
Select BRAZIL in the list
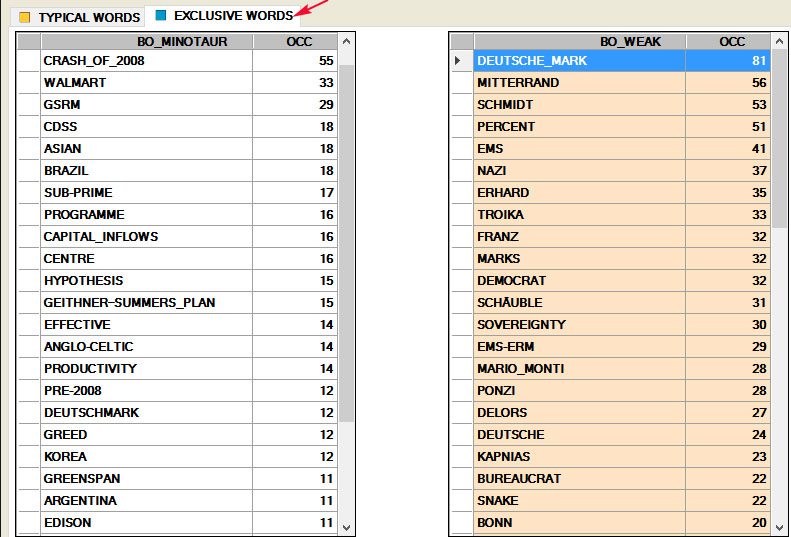pos(178,171)
